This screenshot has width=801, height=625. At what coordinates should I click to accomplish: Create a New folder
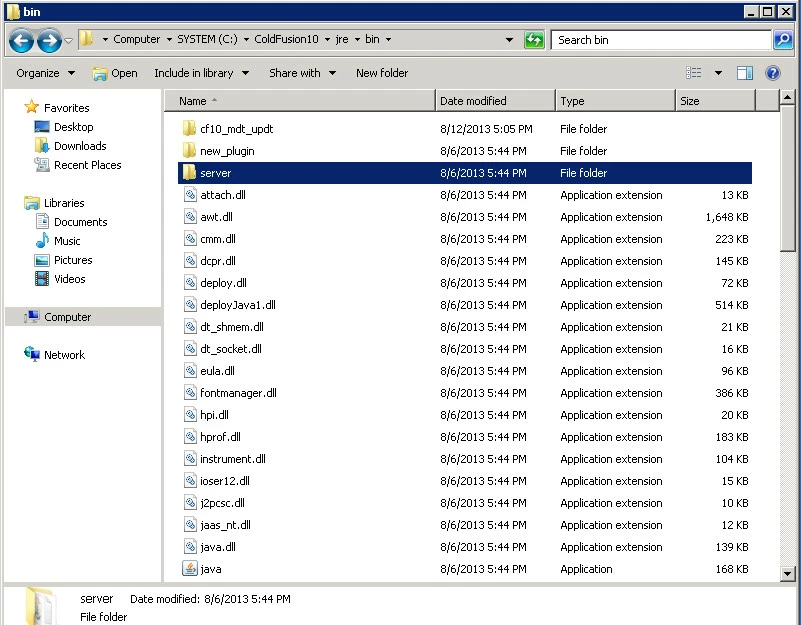click(382, 73)
